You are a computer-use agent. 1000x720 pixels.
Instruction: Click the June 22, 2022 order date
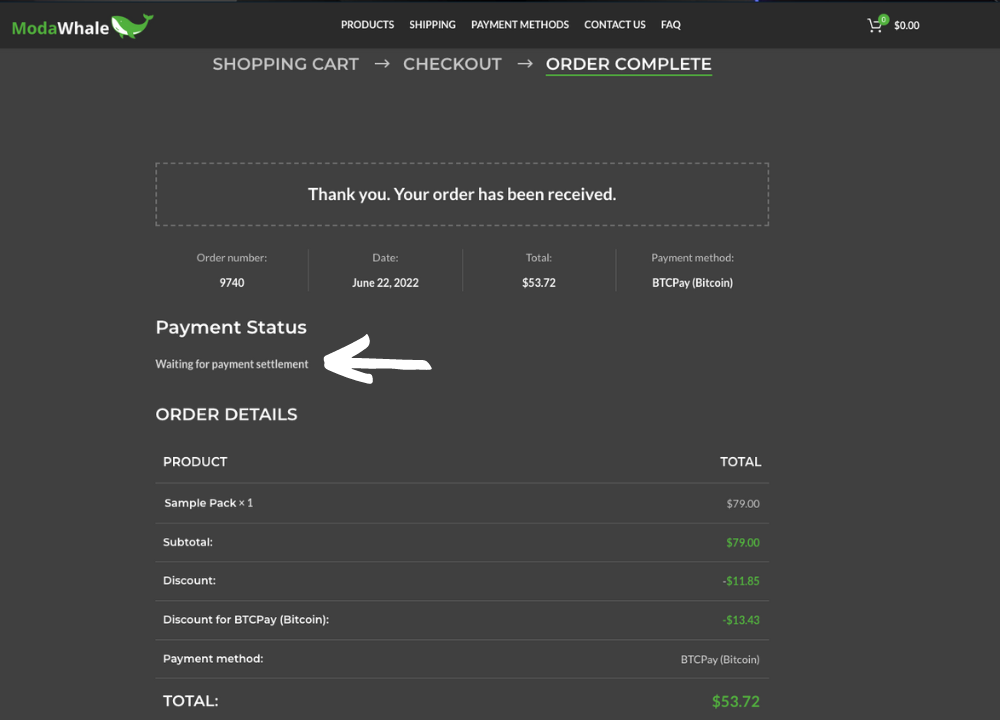385,283
